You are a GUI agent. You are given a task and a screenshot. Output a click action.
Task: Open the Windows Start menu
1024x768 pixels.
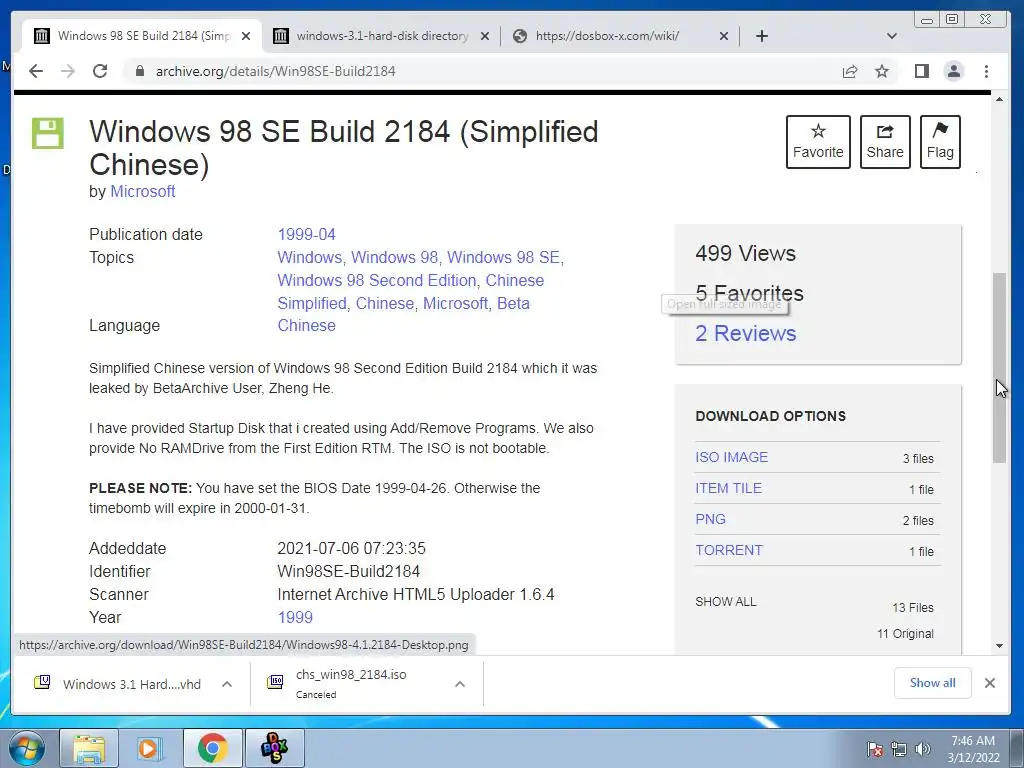coord(27,748)
